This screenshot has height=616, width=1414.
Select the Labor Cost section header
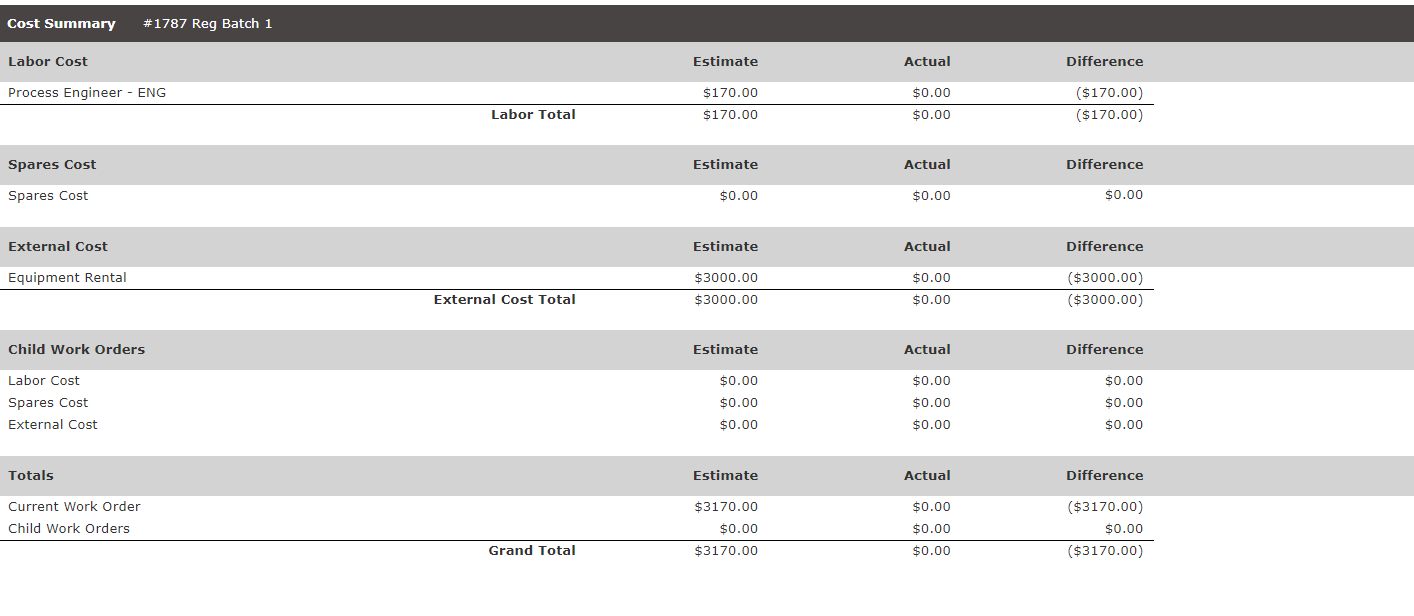point(48,62)
